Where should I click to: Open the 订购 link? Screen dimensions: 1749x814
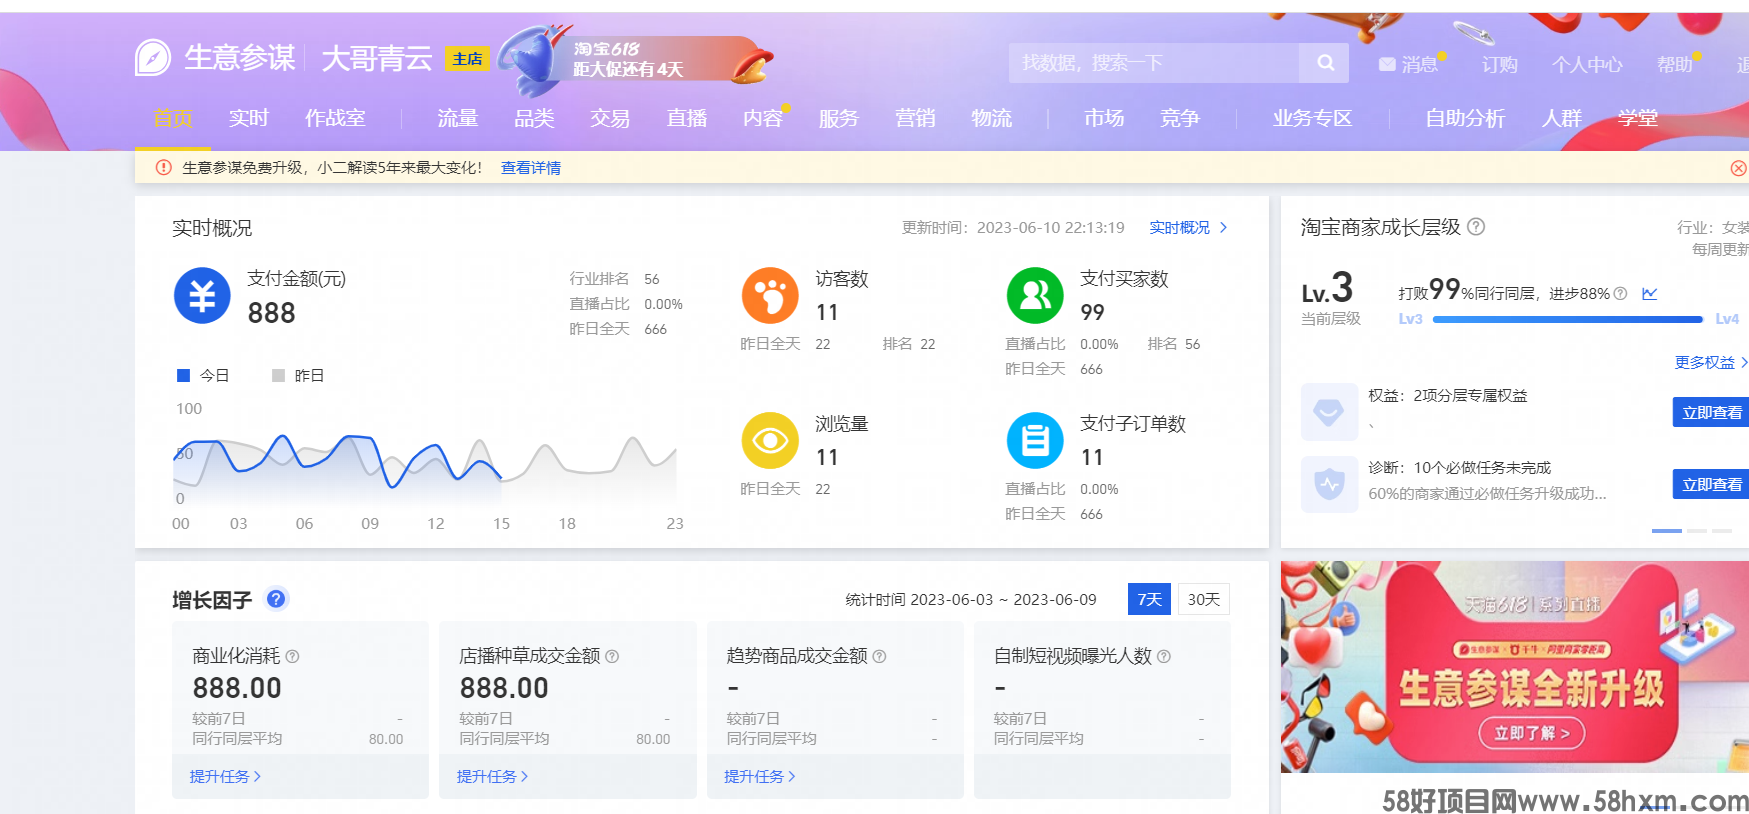(1500, 64)
